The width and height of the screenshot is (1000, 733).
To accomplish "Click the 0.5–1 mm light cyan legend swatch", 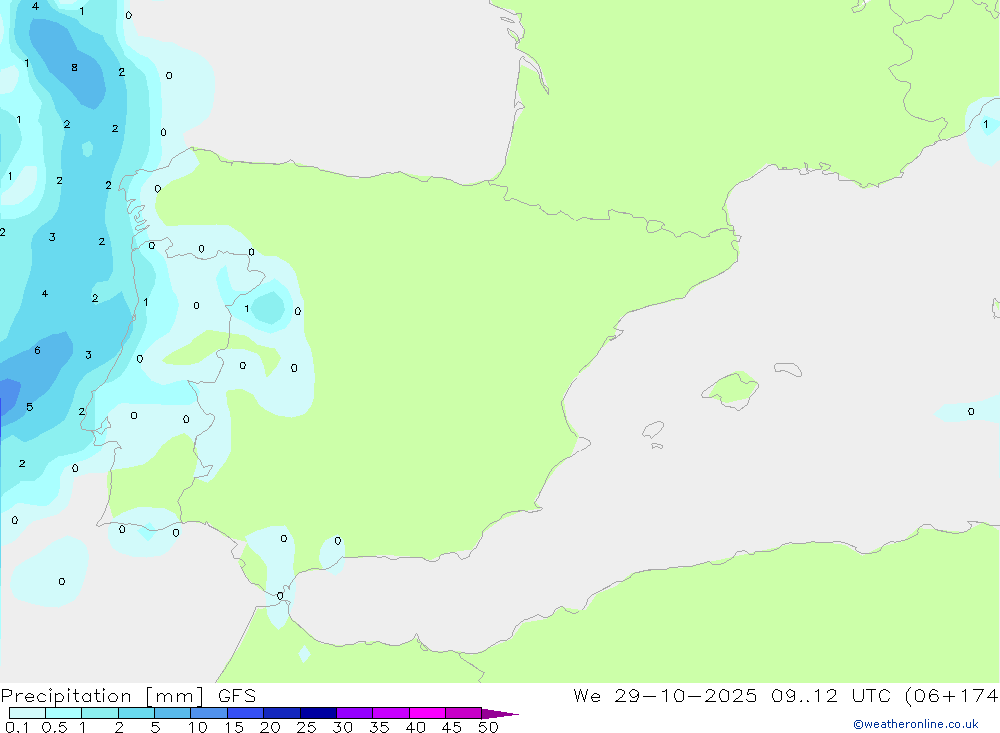I will (63, 713).
